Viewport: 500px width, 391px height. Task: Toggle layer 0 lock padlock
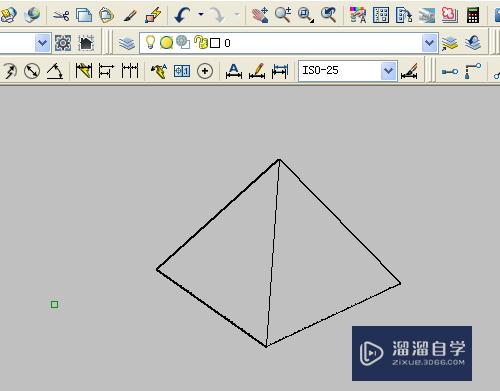pos(201,42)
